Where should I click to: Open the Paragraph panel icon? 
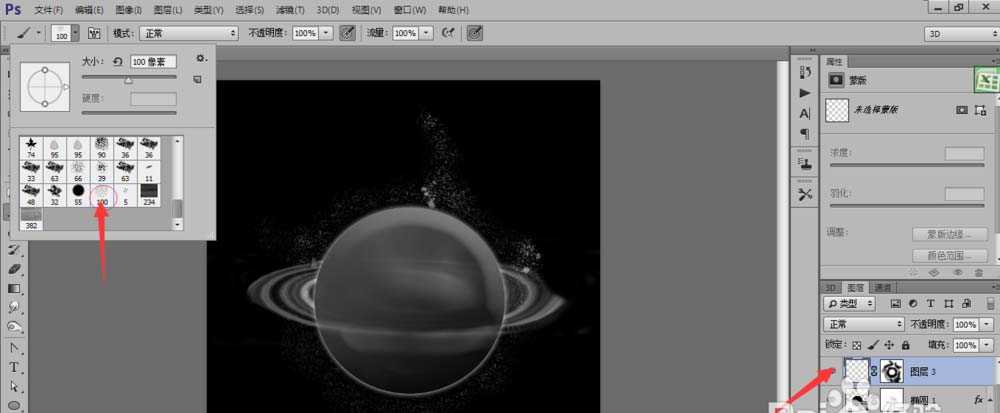[805, 133]
